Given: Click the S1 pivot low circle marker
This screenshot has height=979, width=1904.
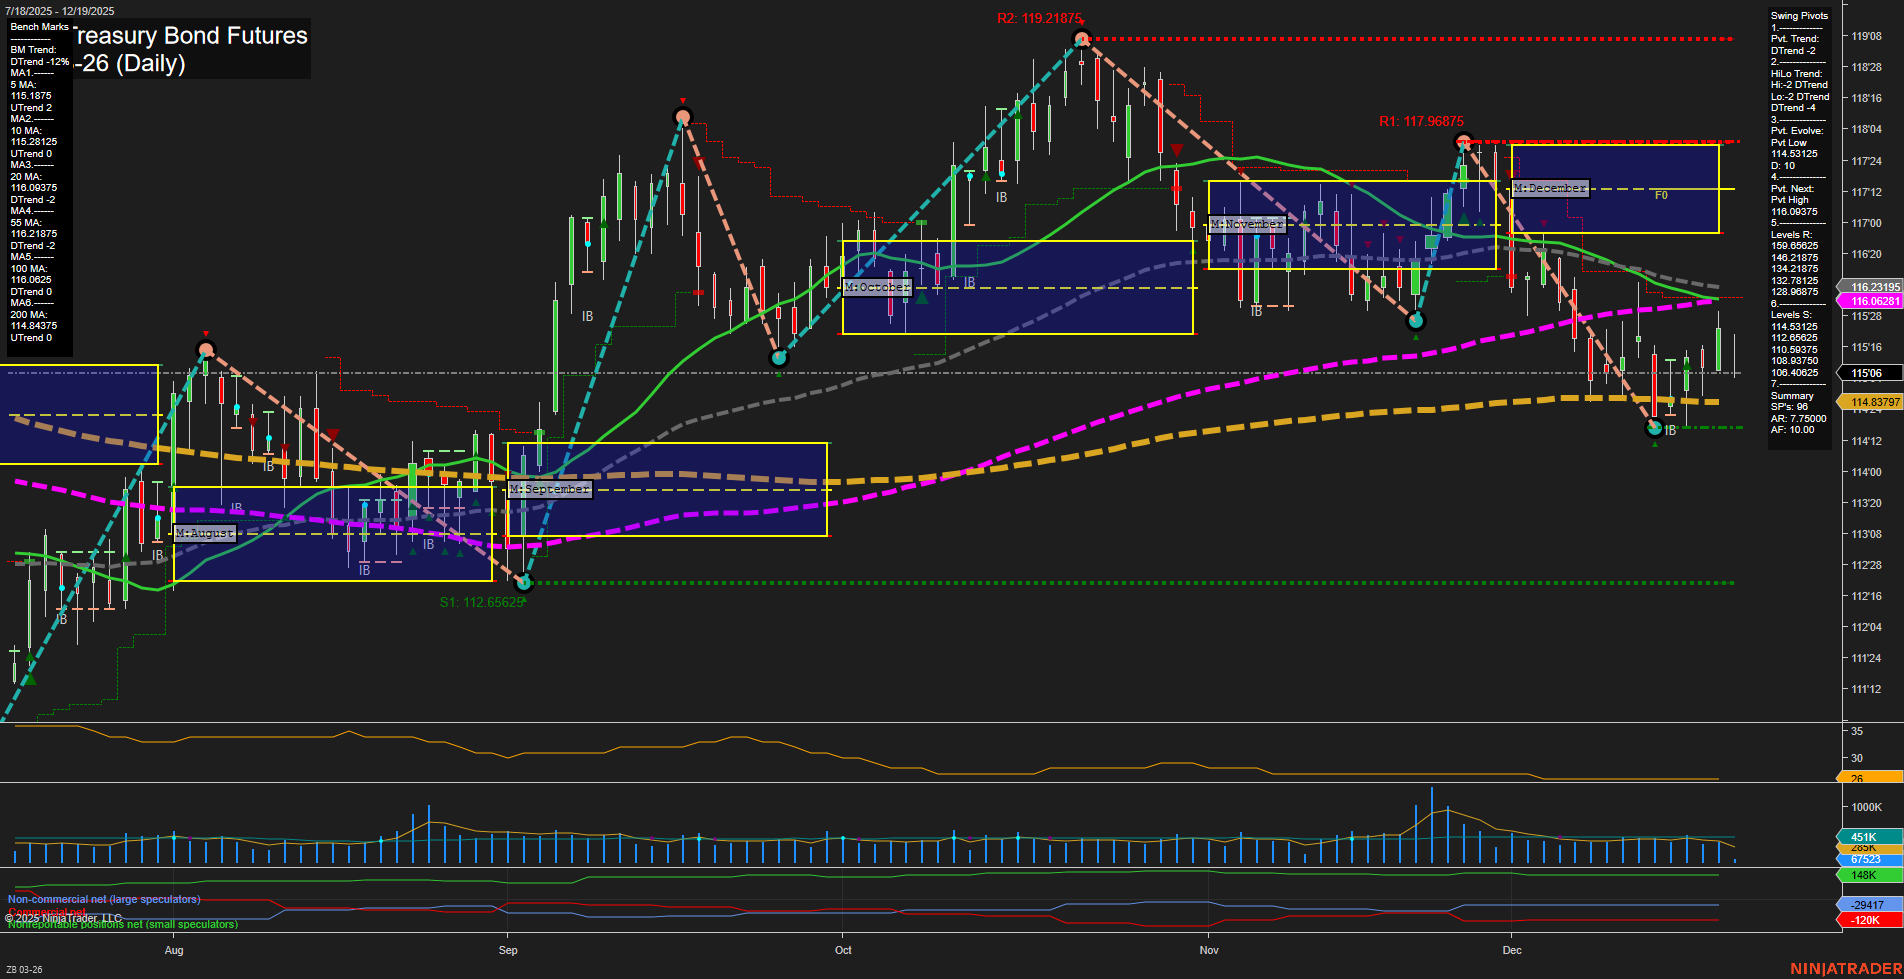Looking at the screenshot, I should (524, 582).
